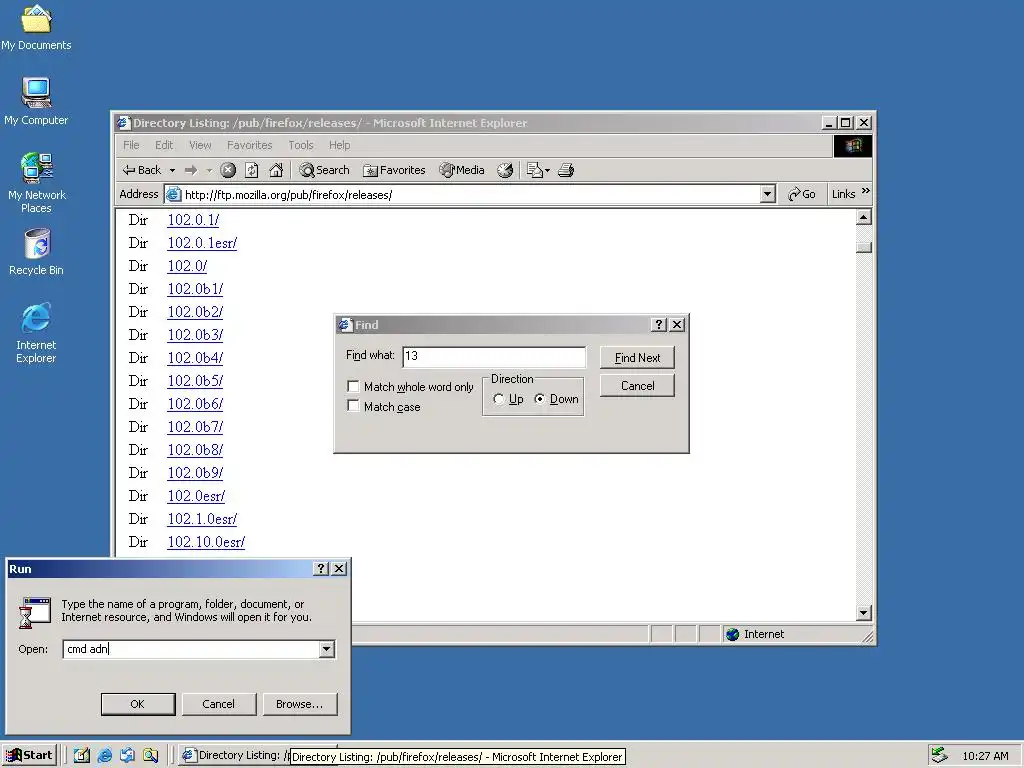This screenshot has height=768, width=1024.
Task: Print the page with the printer icon
Action: click(566, 170)
